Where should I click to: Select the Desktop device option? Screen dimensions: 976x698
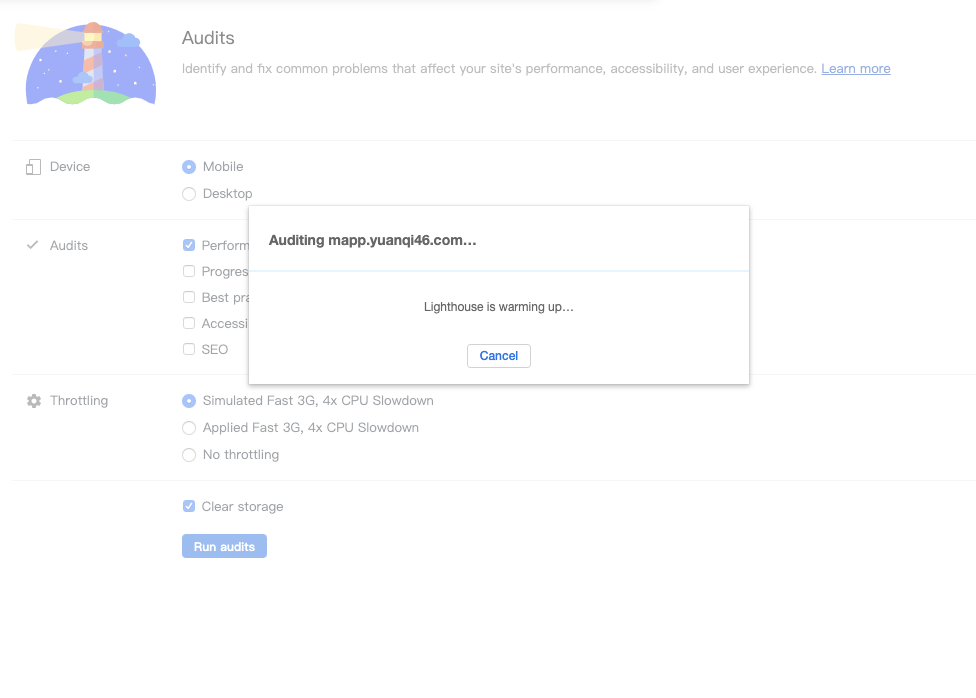189,194
